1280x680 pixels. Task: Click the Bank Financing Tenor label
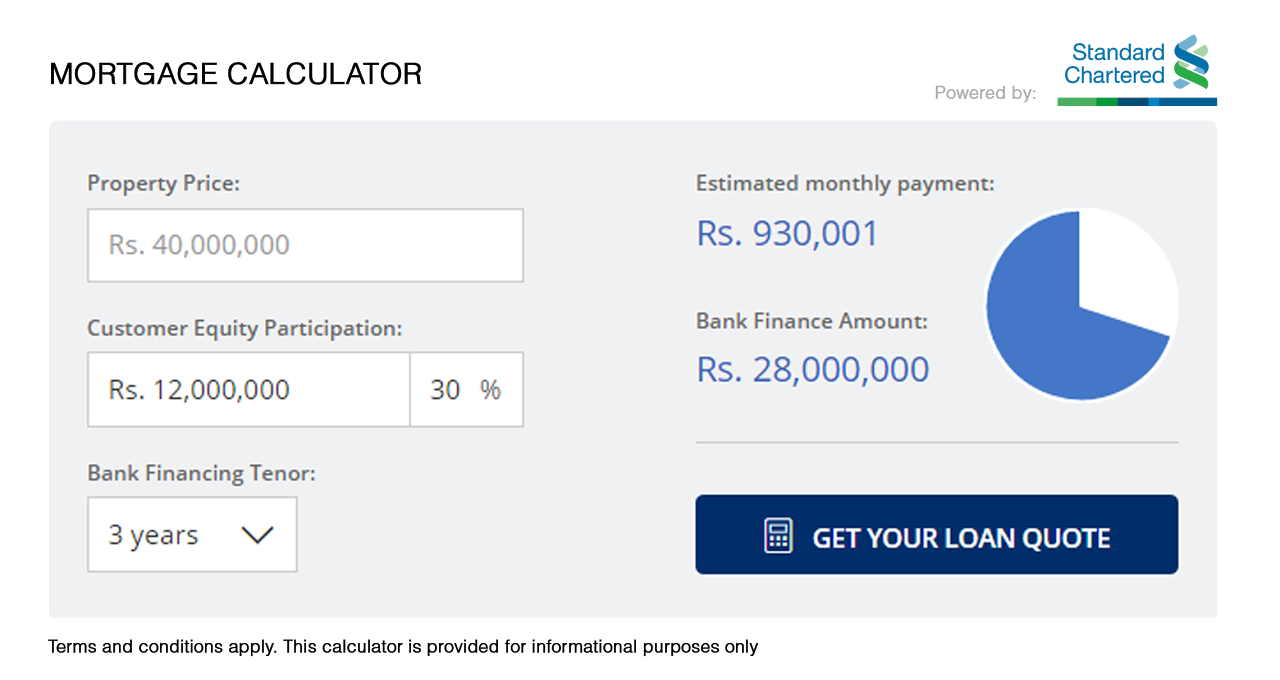[201, 473]
